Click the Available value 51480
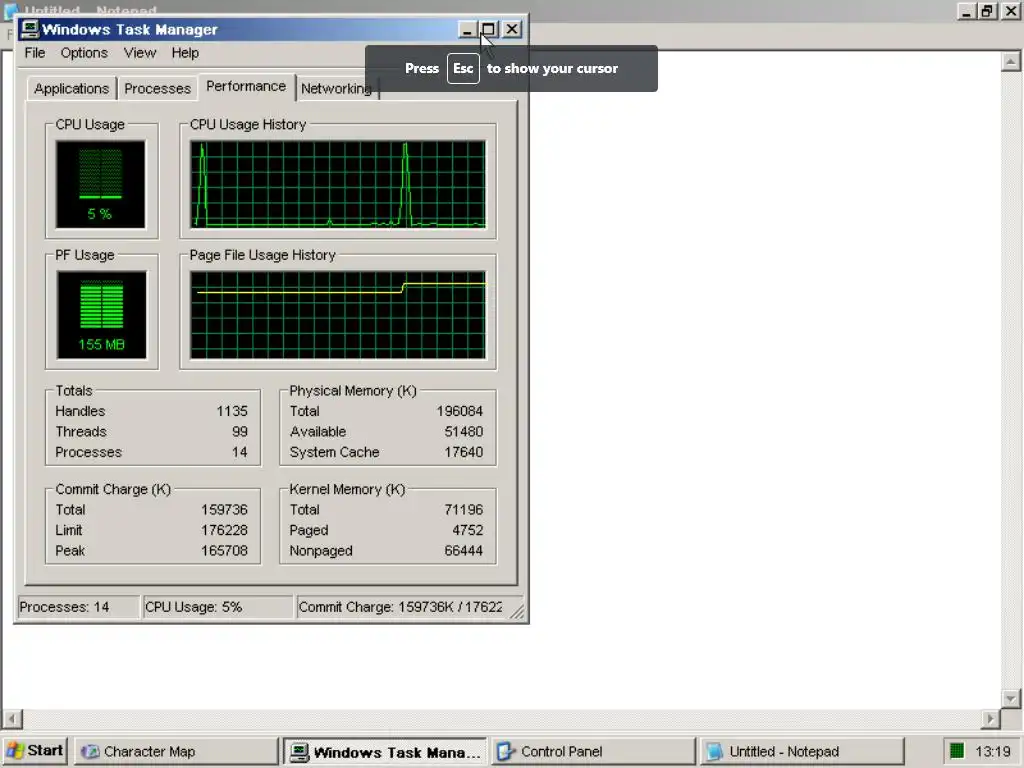 [x=464, y=432]
